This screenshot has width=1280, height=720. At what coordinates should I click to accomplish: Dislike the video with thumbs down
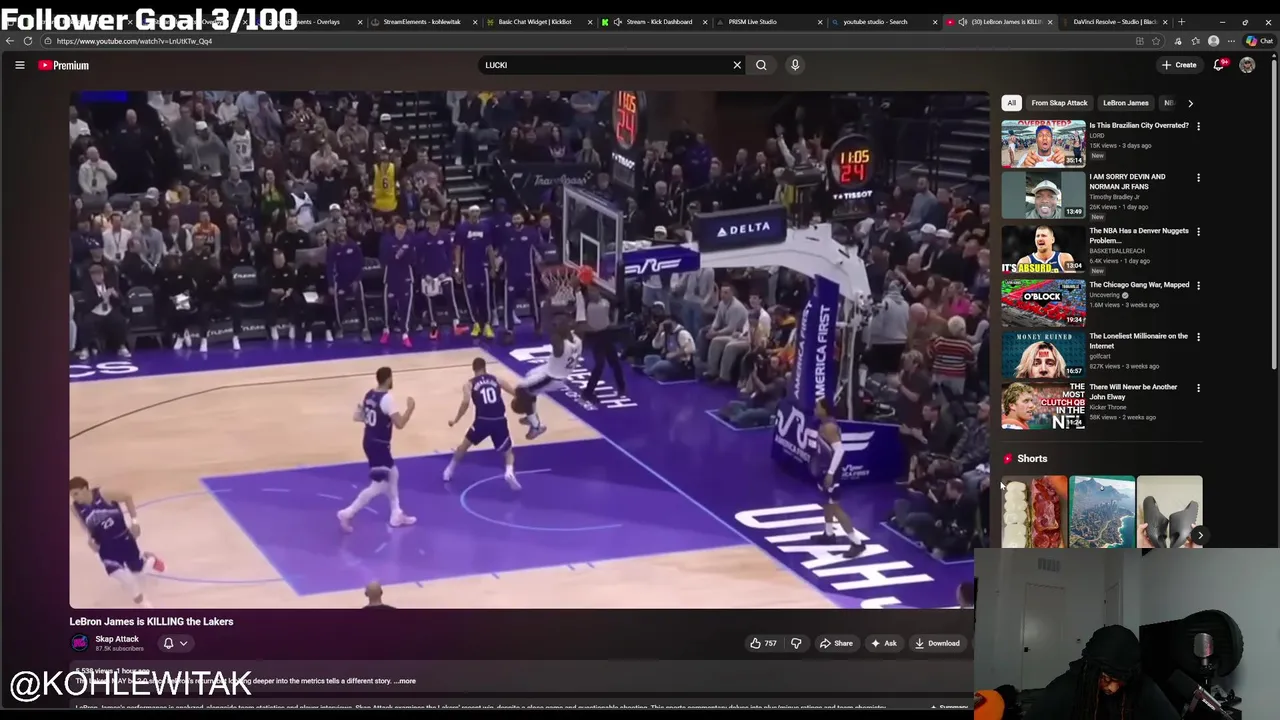(796, 643)
